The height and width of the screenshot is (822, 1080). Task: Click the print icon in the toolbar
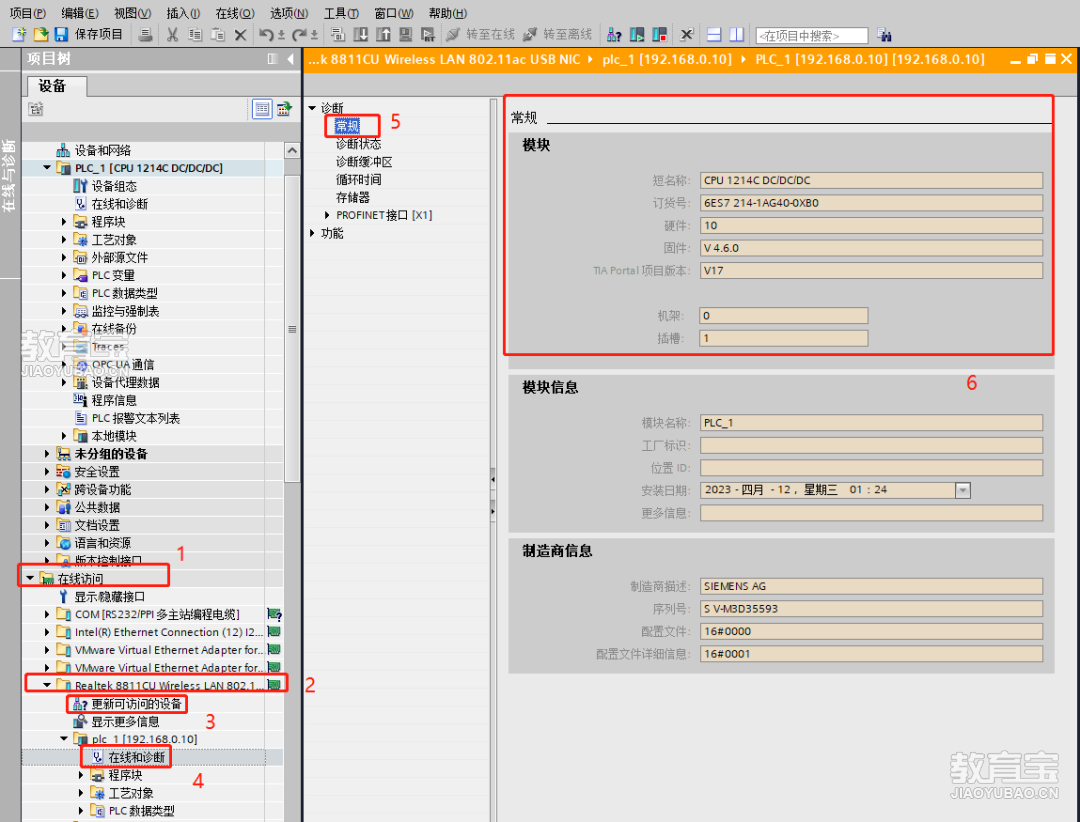click(x=146, y=35)
